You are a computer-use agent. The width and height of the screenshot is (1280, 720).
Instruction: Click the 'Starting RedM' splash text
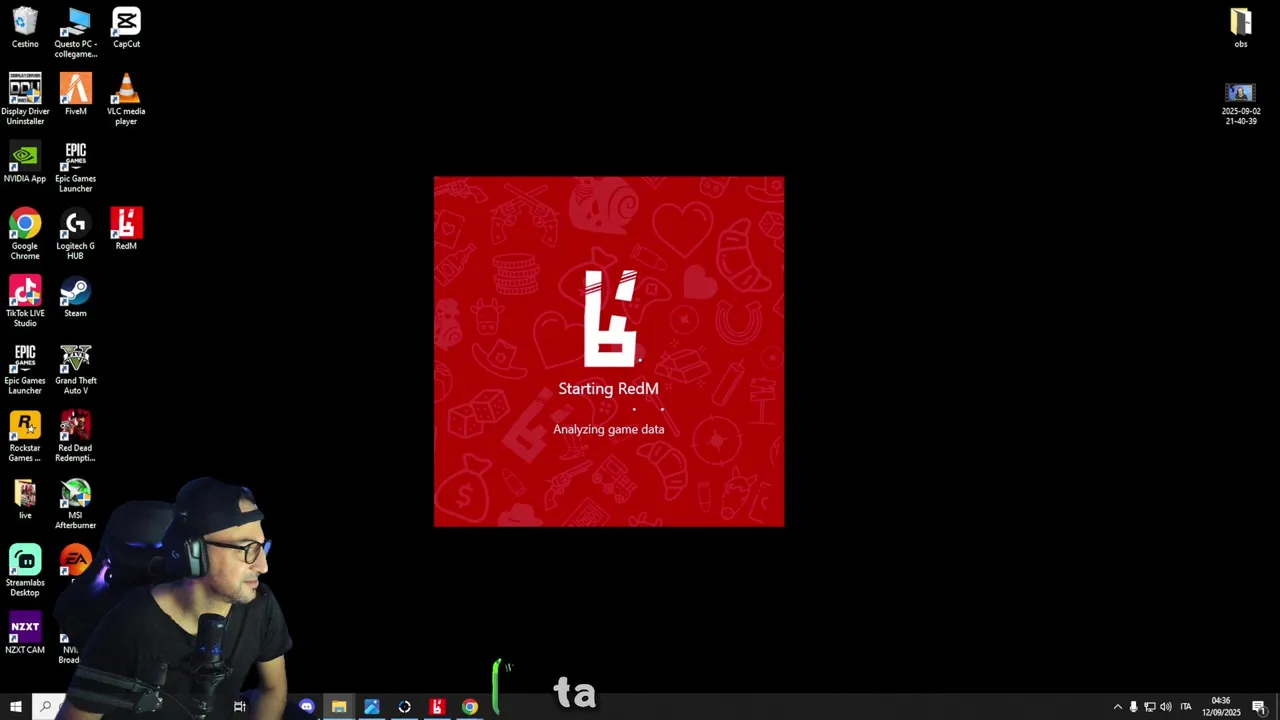pos(608,389)
